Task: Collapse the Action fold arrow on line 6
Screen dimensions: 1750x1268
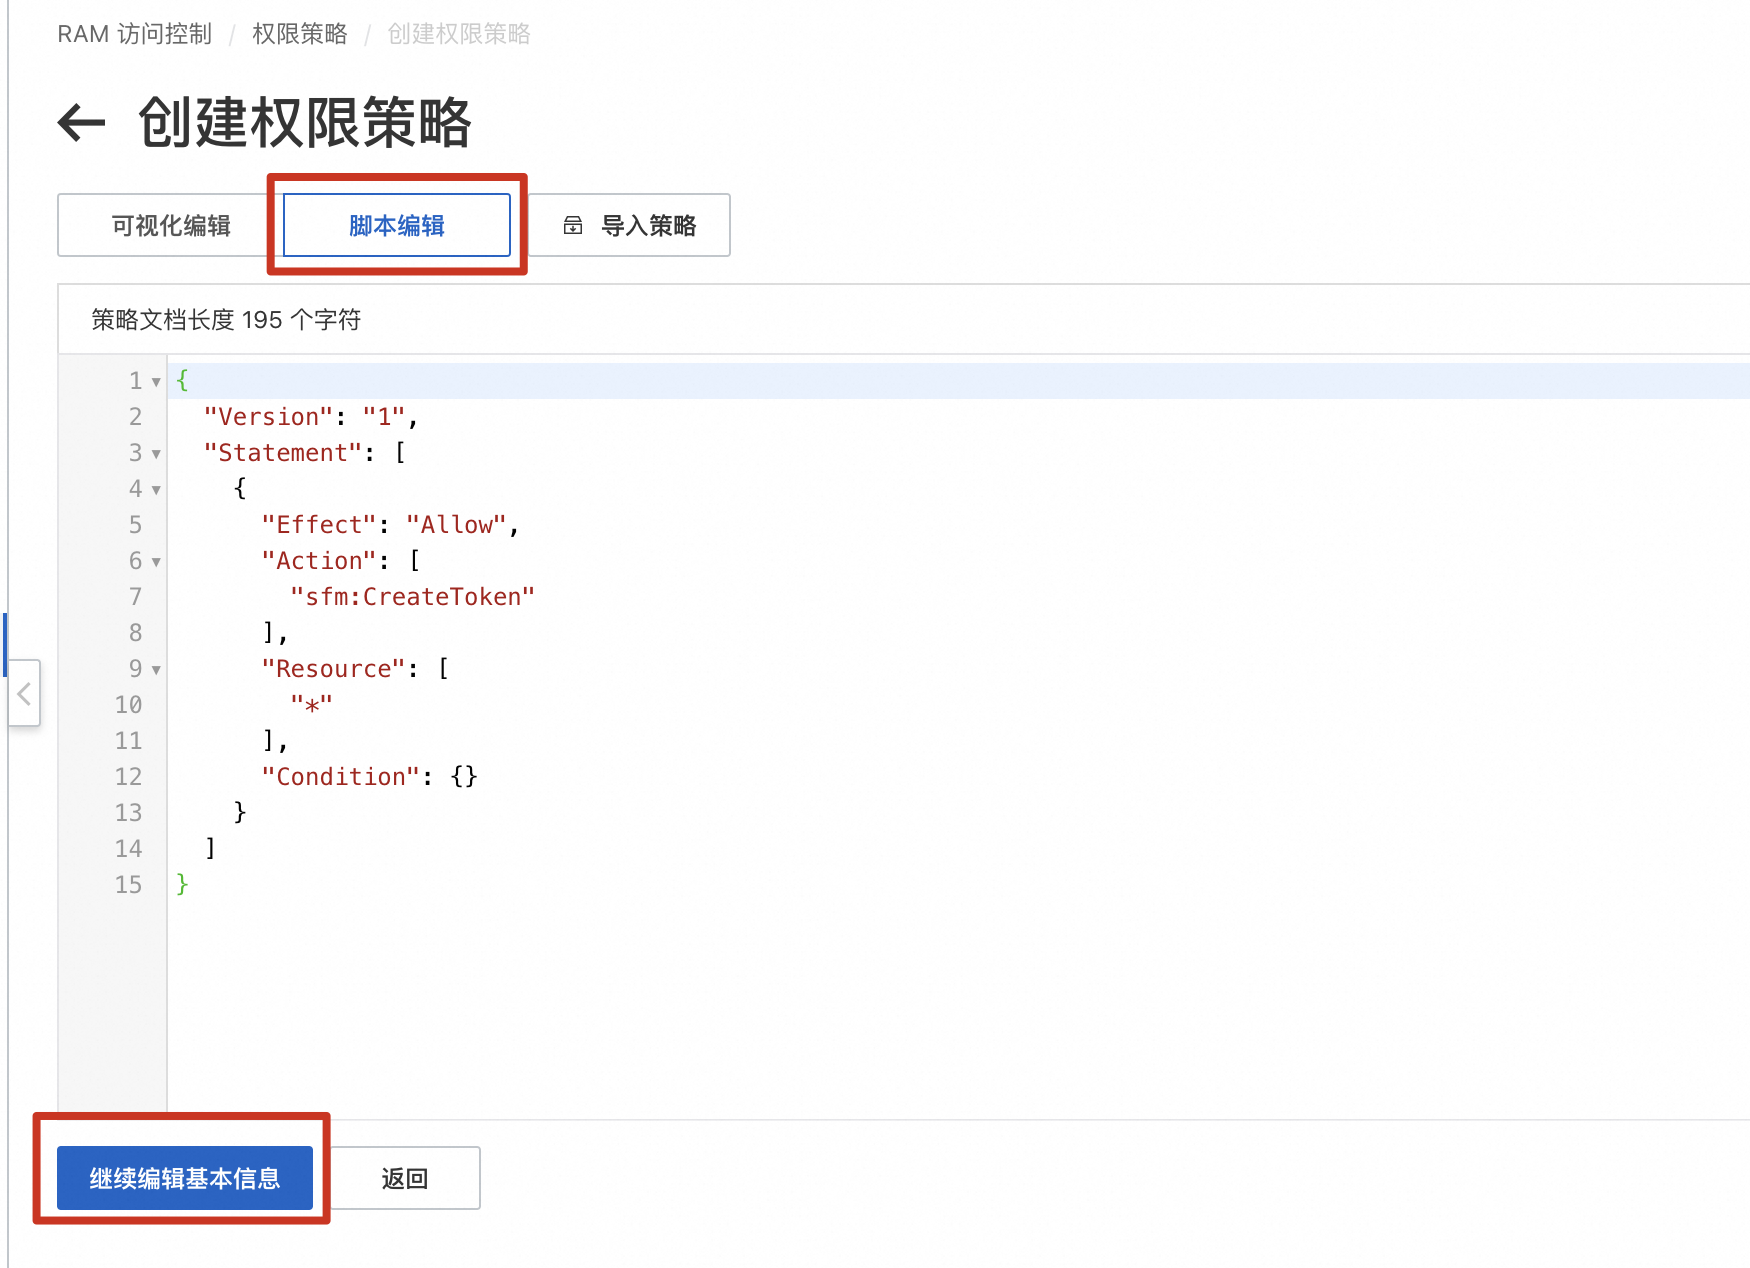Action: pyautogui.click(x=156, y=562)
